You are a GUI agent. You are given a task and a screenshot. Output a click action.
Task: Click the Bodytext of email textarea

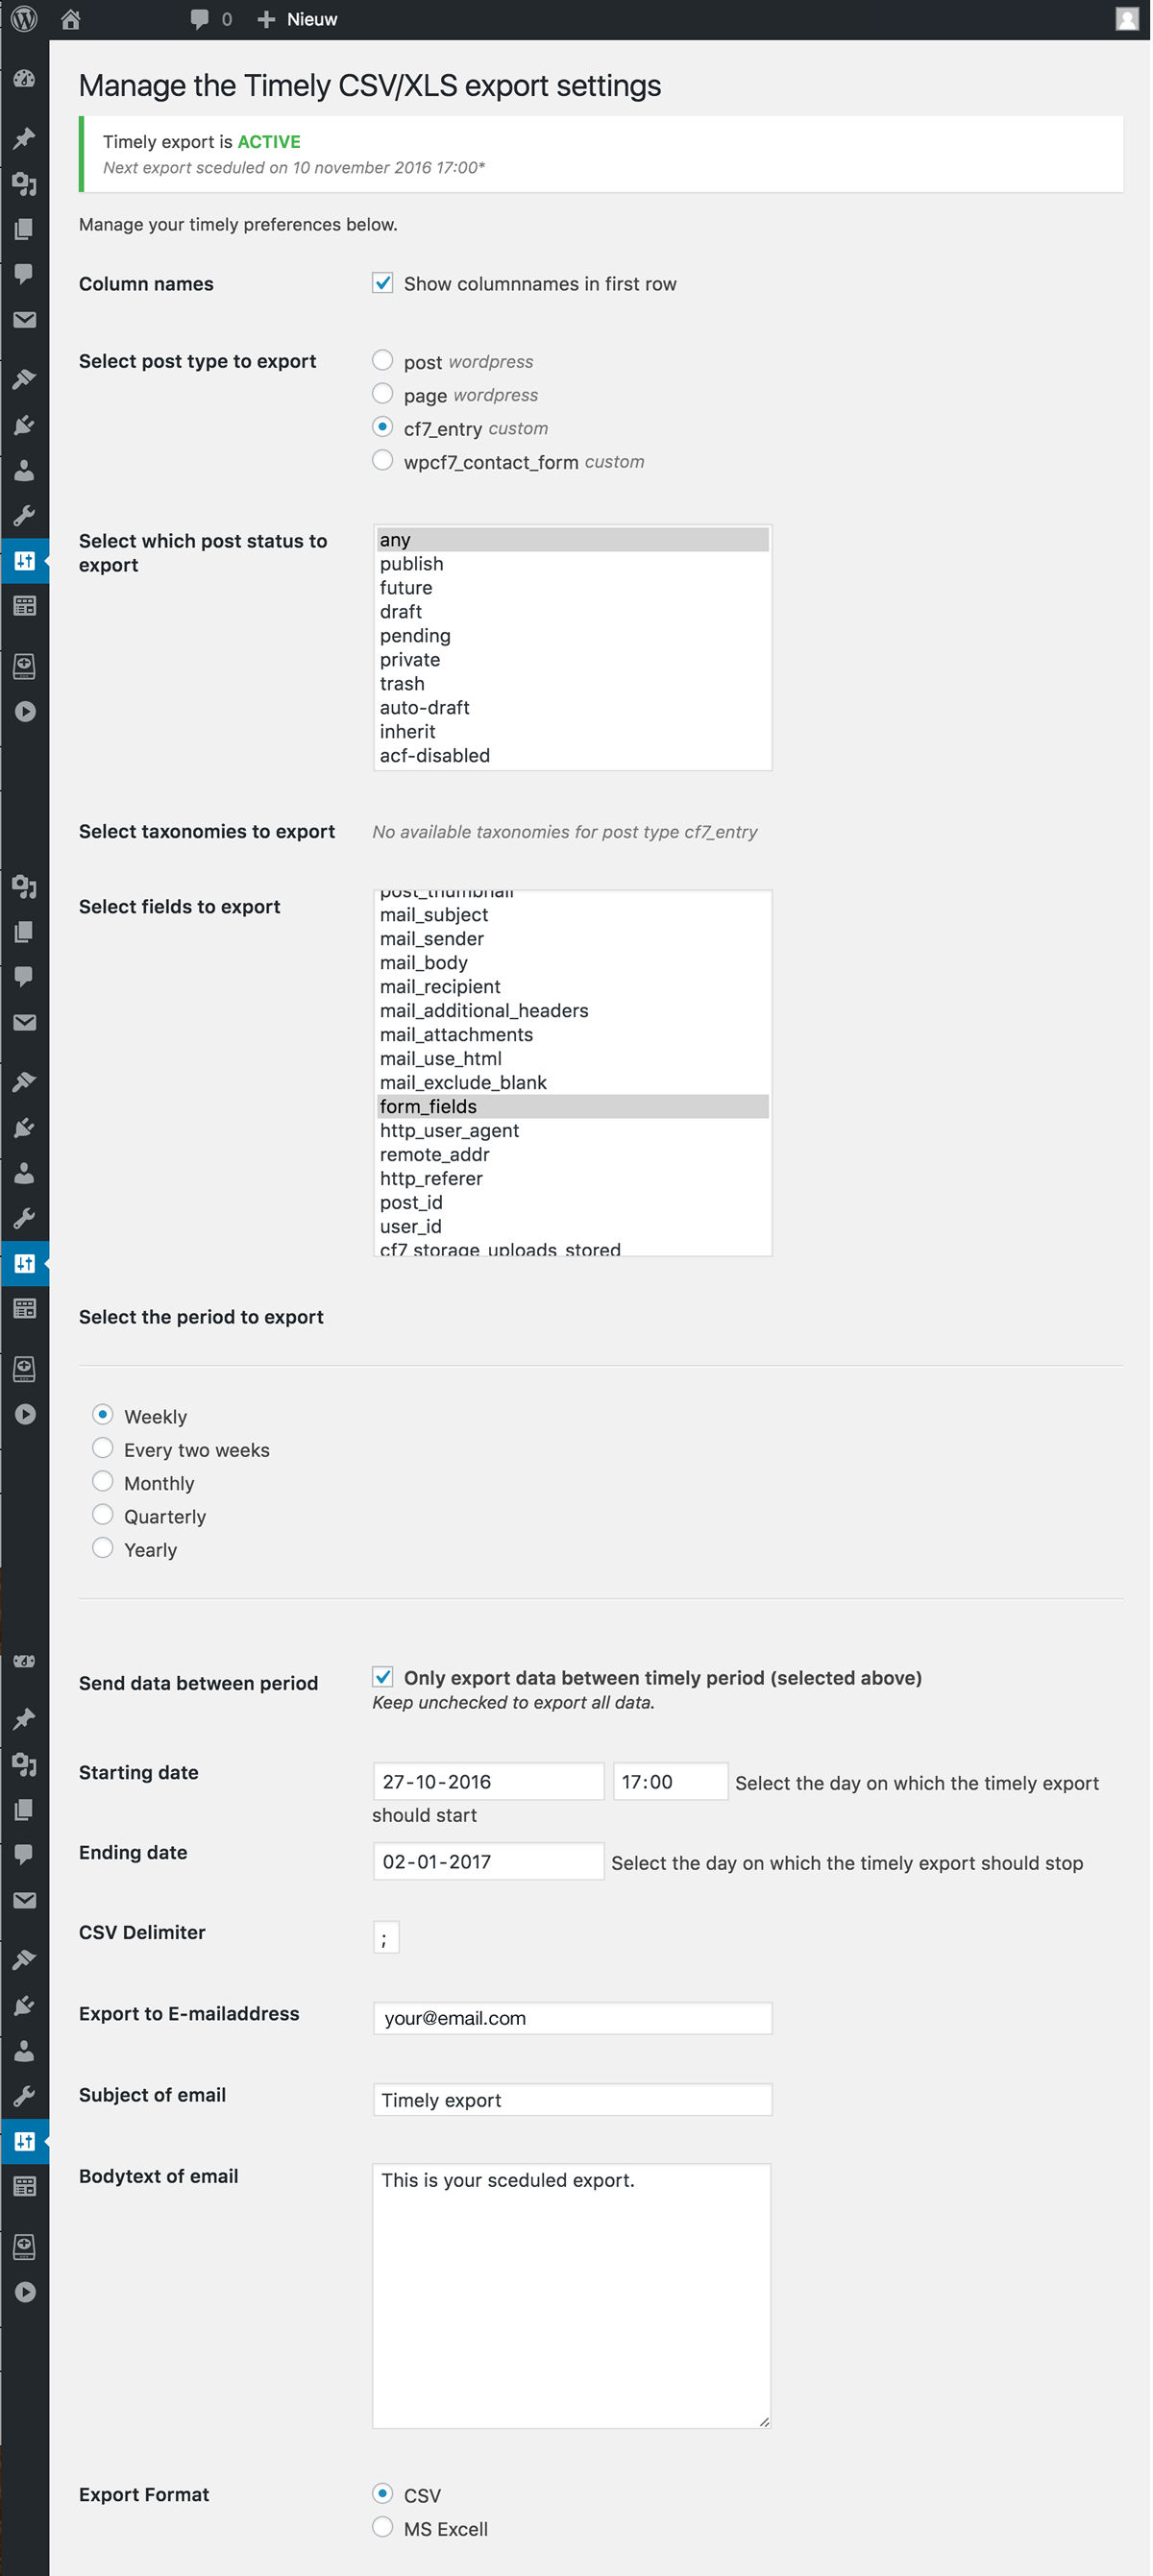pos(570,2295)
